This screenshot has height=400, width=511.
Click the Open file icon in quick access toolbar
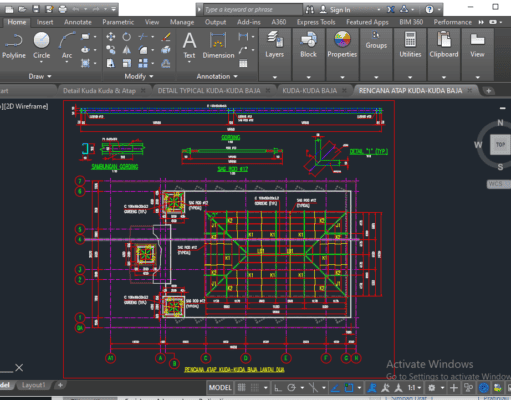pyautogui.click(x=22, y=9)
